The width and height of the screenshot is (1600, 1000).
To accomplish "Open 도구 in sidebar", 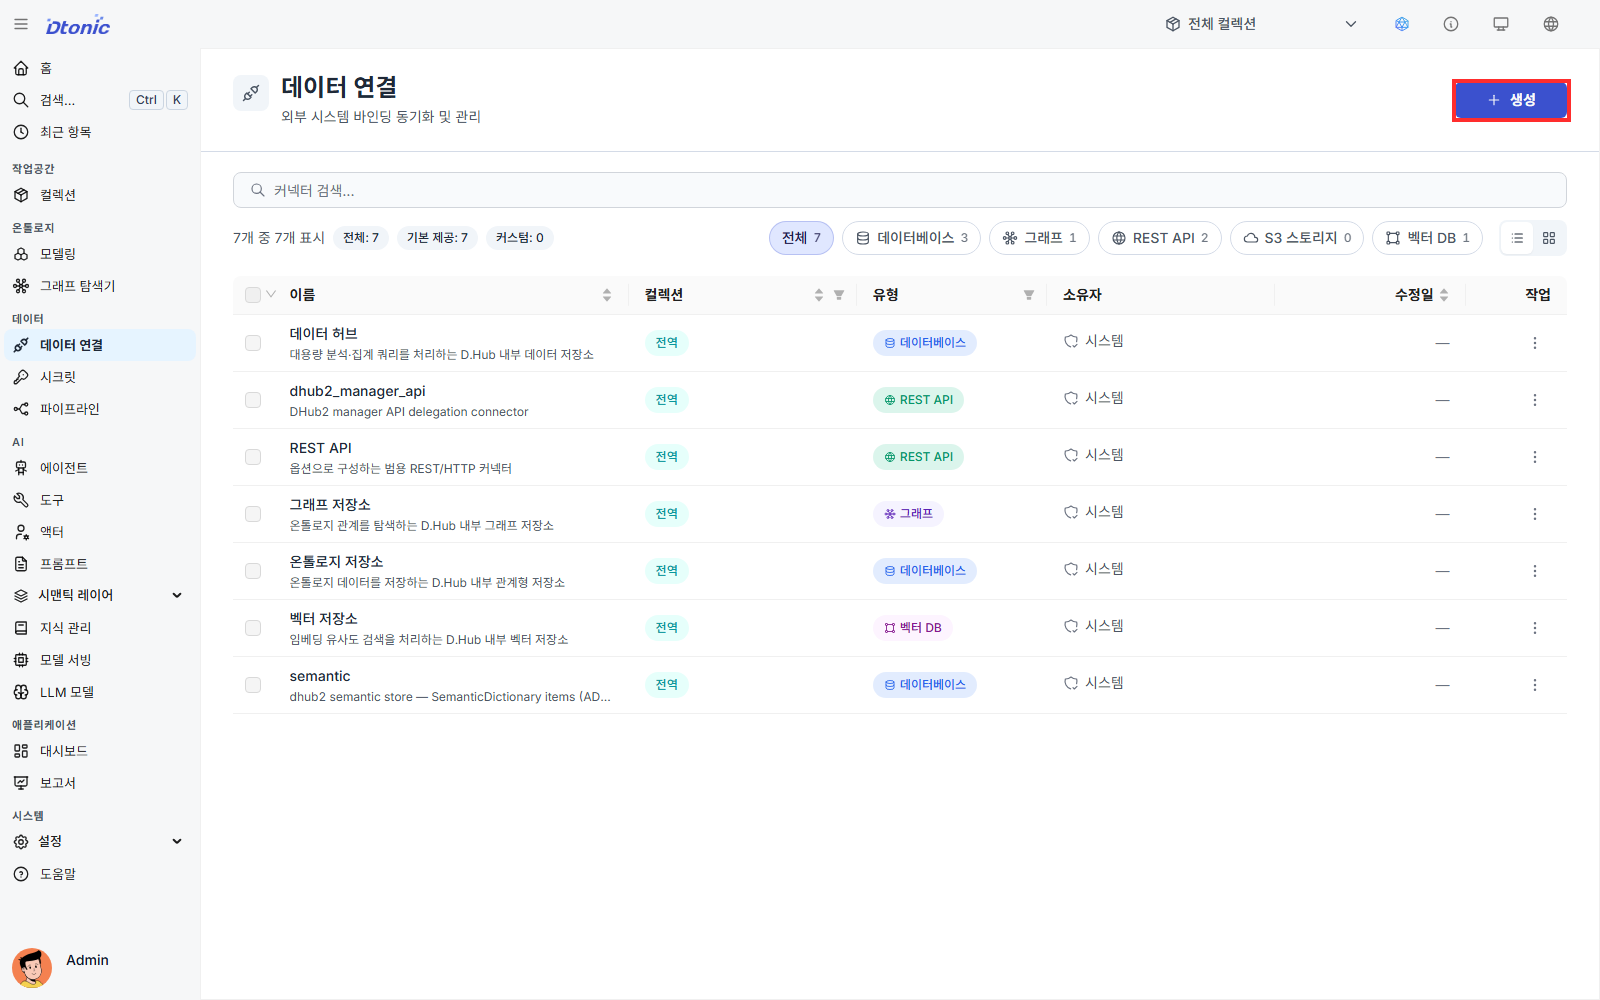I will coord(100,500).
